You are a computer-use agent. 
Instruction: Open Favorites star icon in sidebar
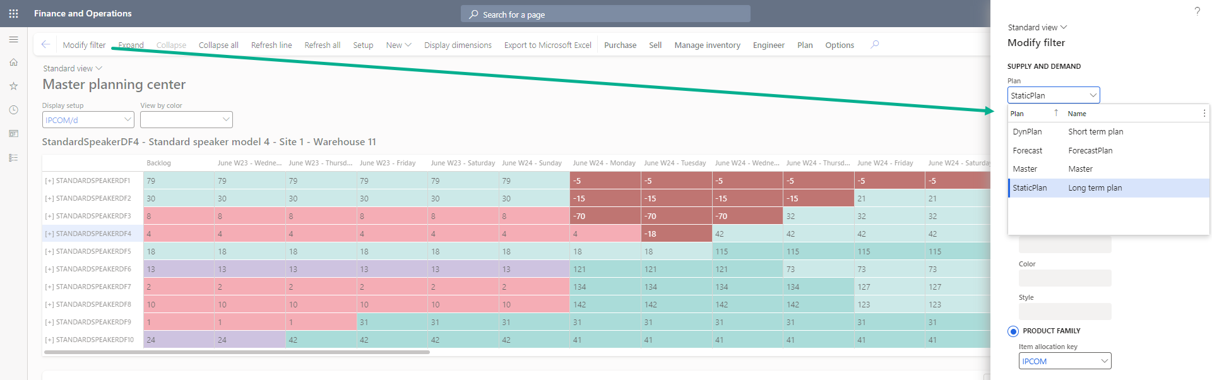tap(13, 86)
